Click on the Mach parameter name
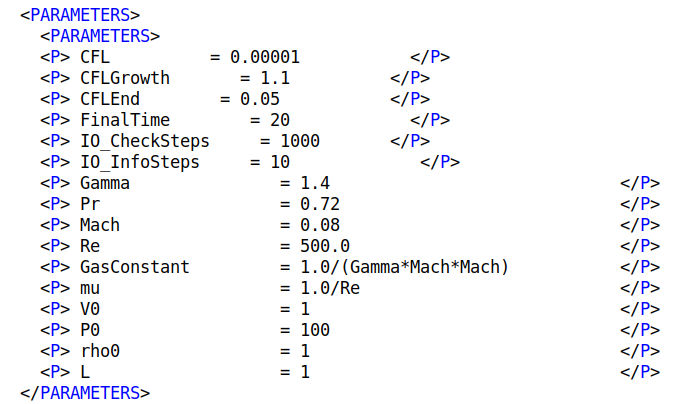 (100, 225)
